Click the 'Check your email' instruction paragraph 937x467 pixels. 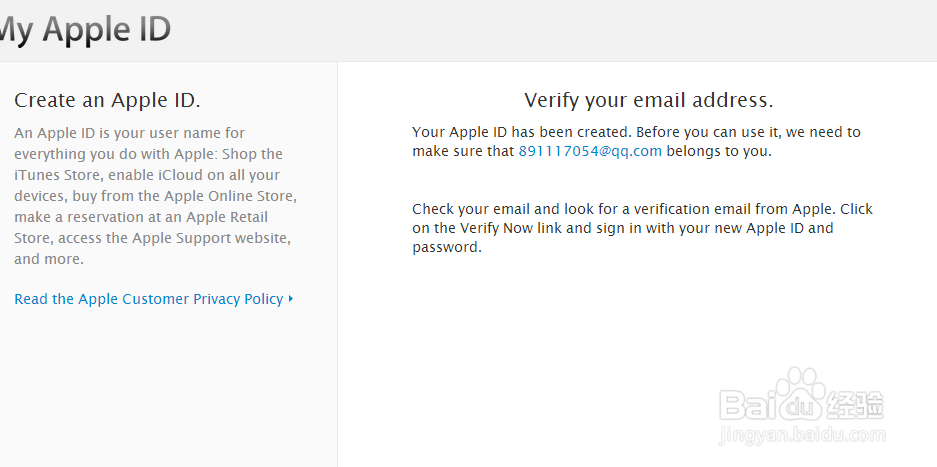[x=642, y=228]
